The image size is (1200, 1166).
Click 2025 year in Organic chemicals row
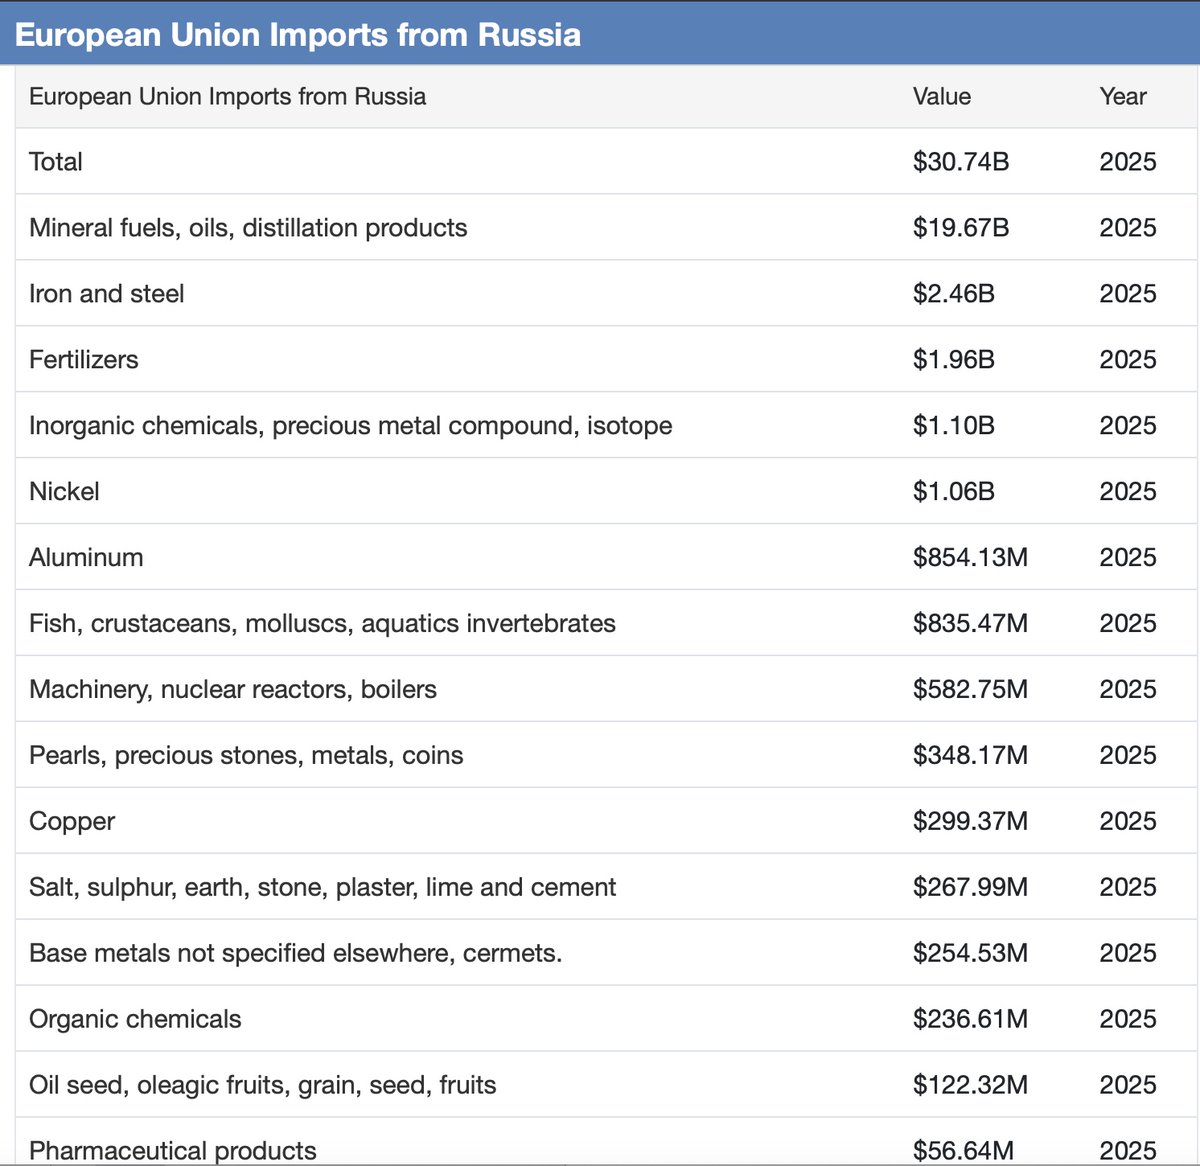coord(1128,1020)
